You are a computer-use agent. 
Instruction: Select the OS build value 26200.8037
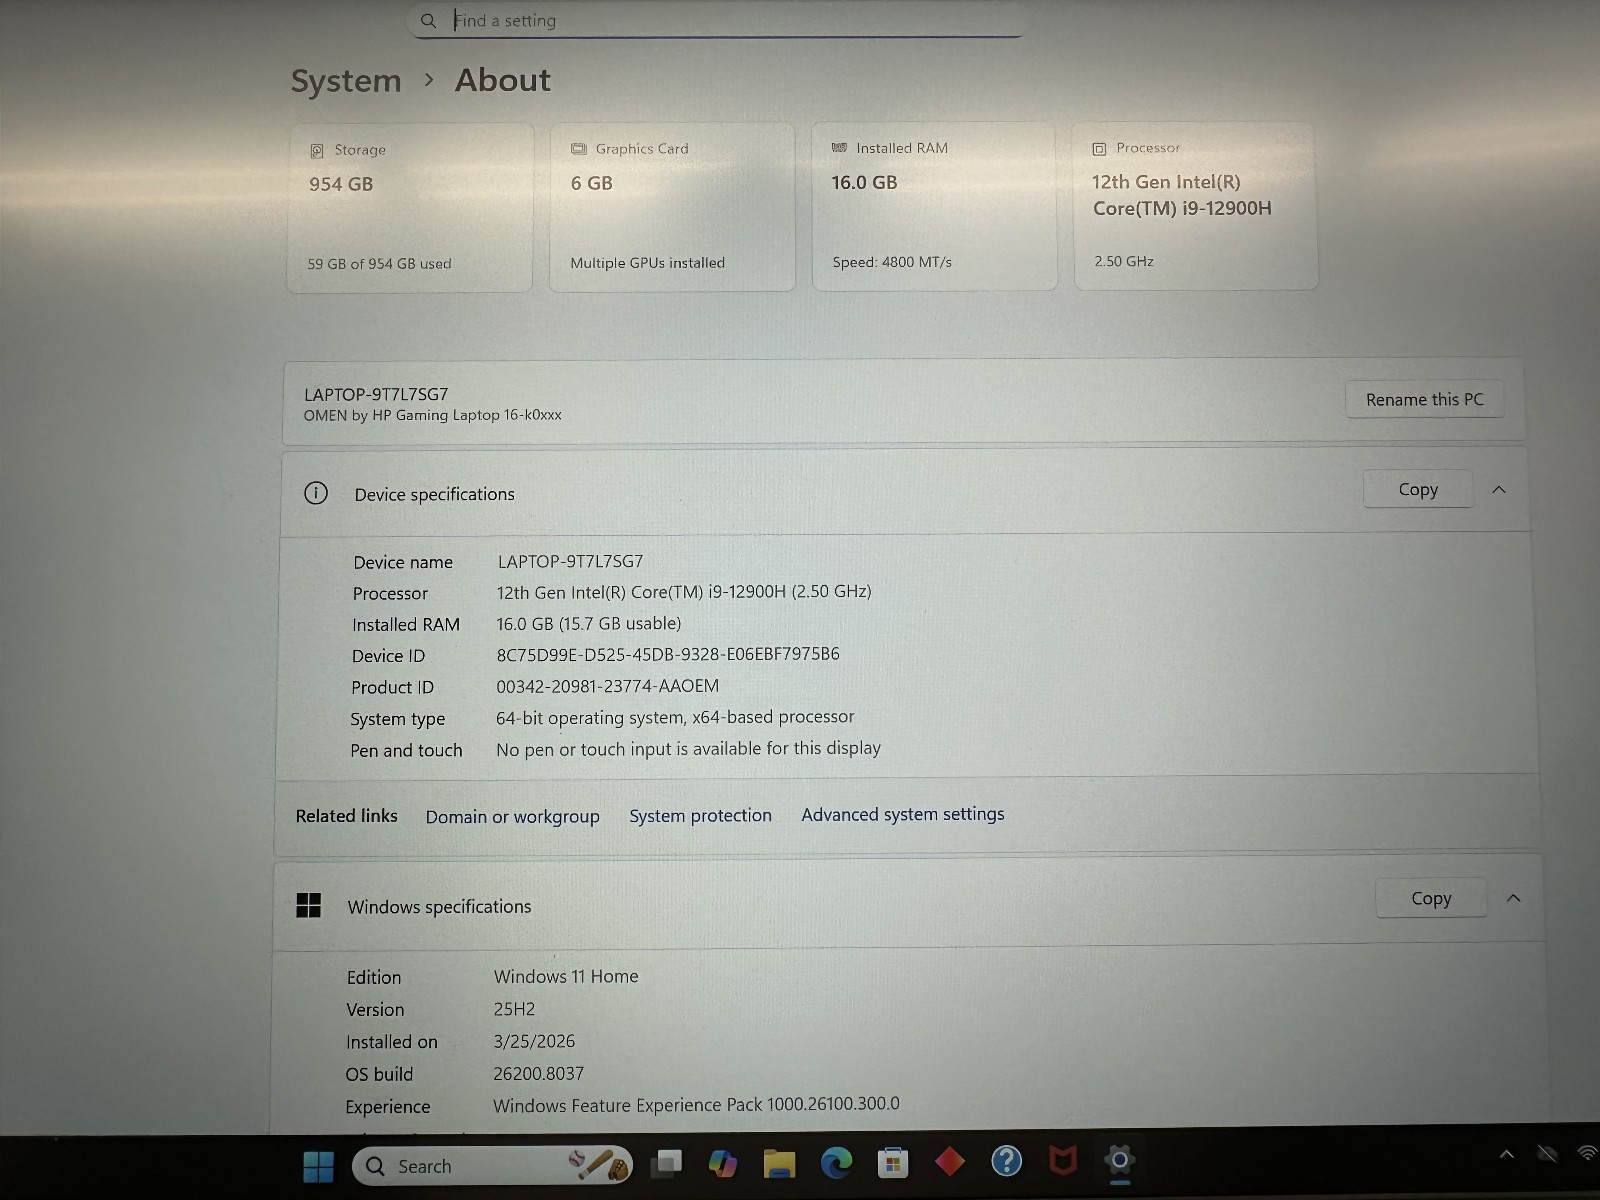(539, 1073)
